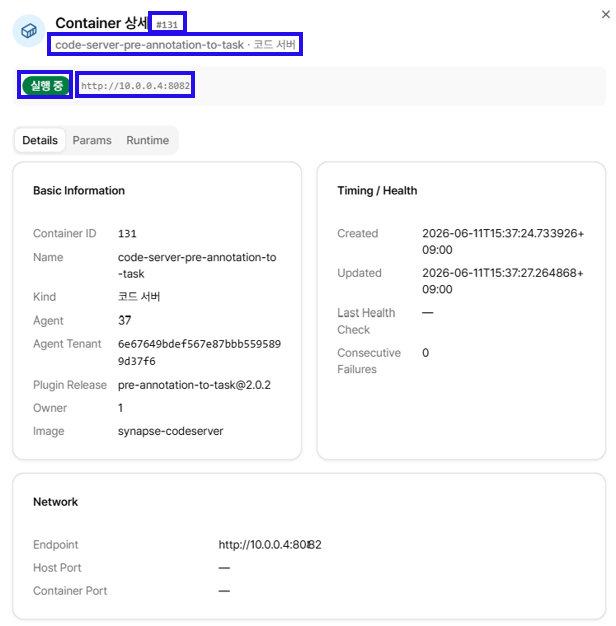Click the Updated label
The image size is (616, 626).
click(359, 273)
